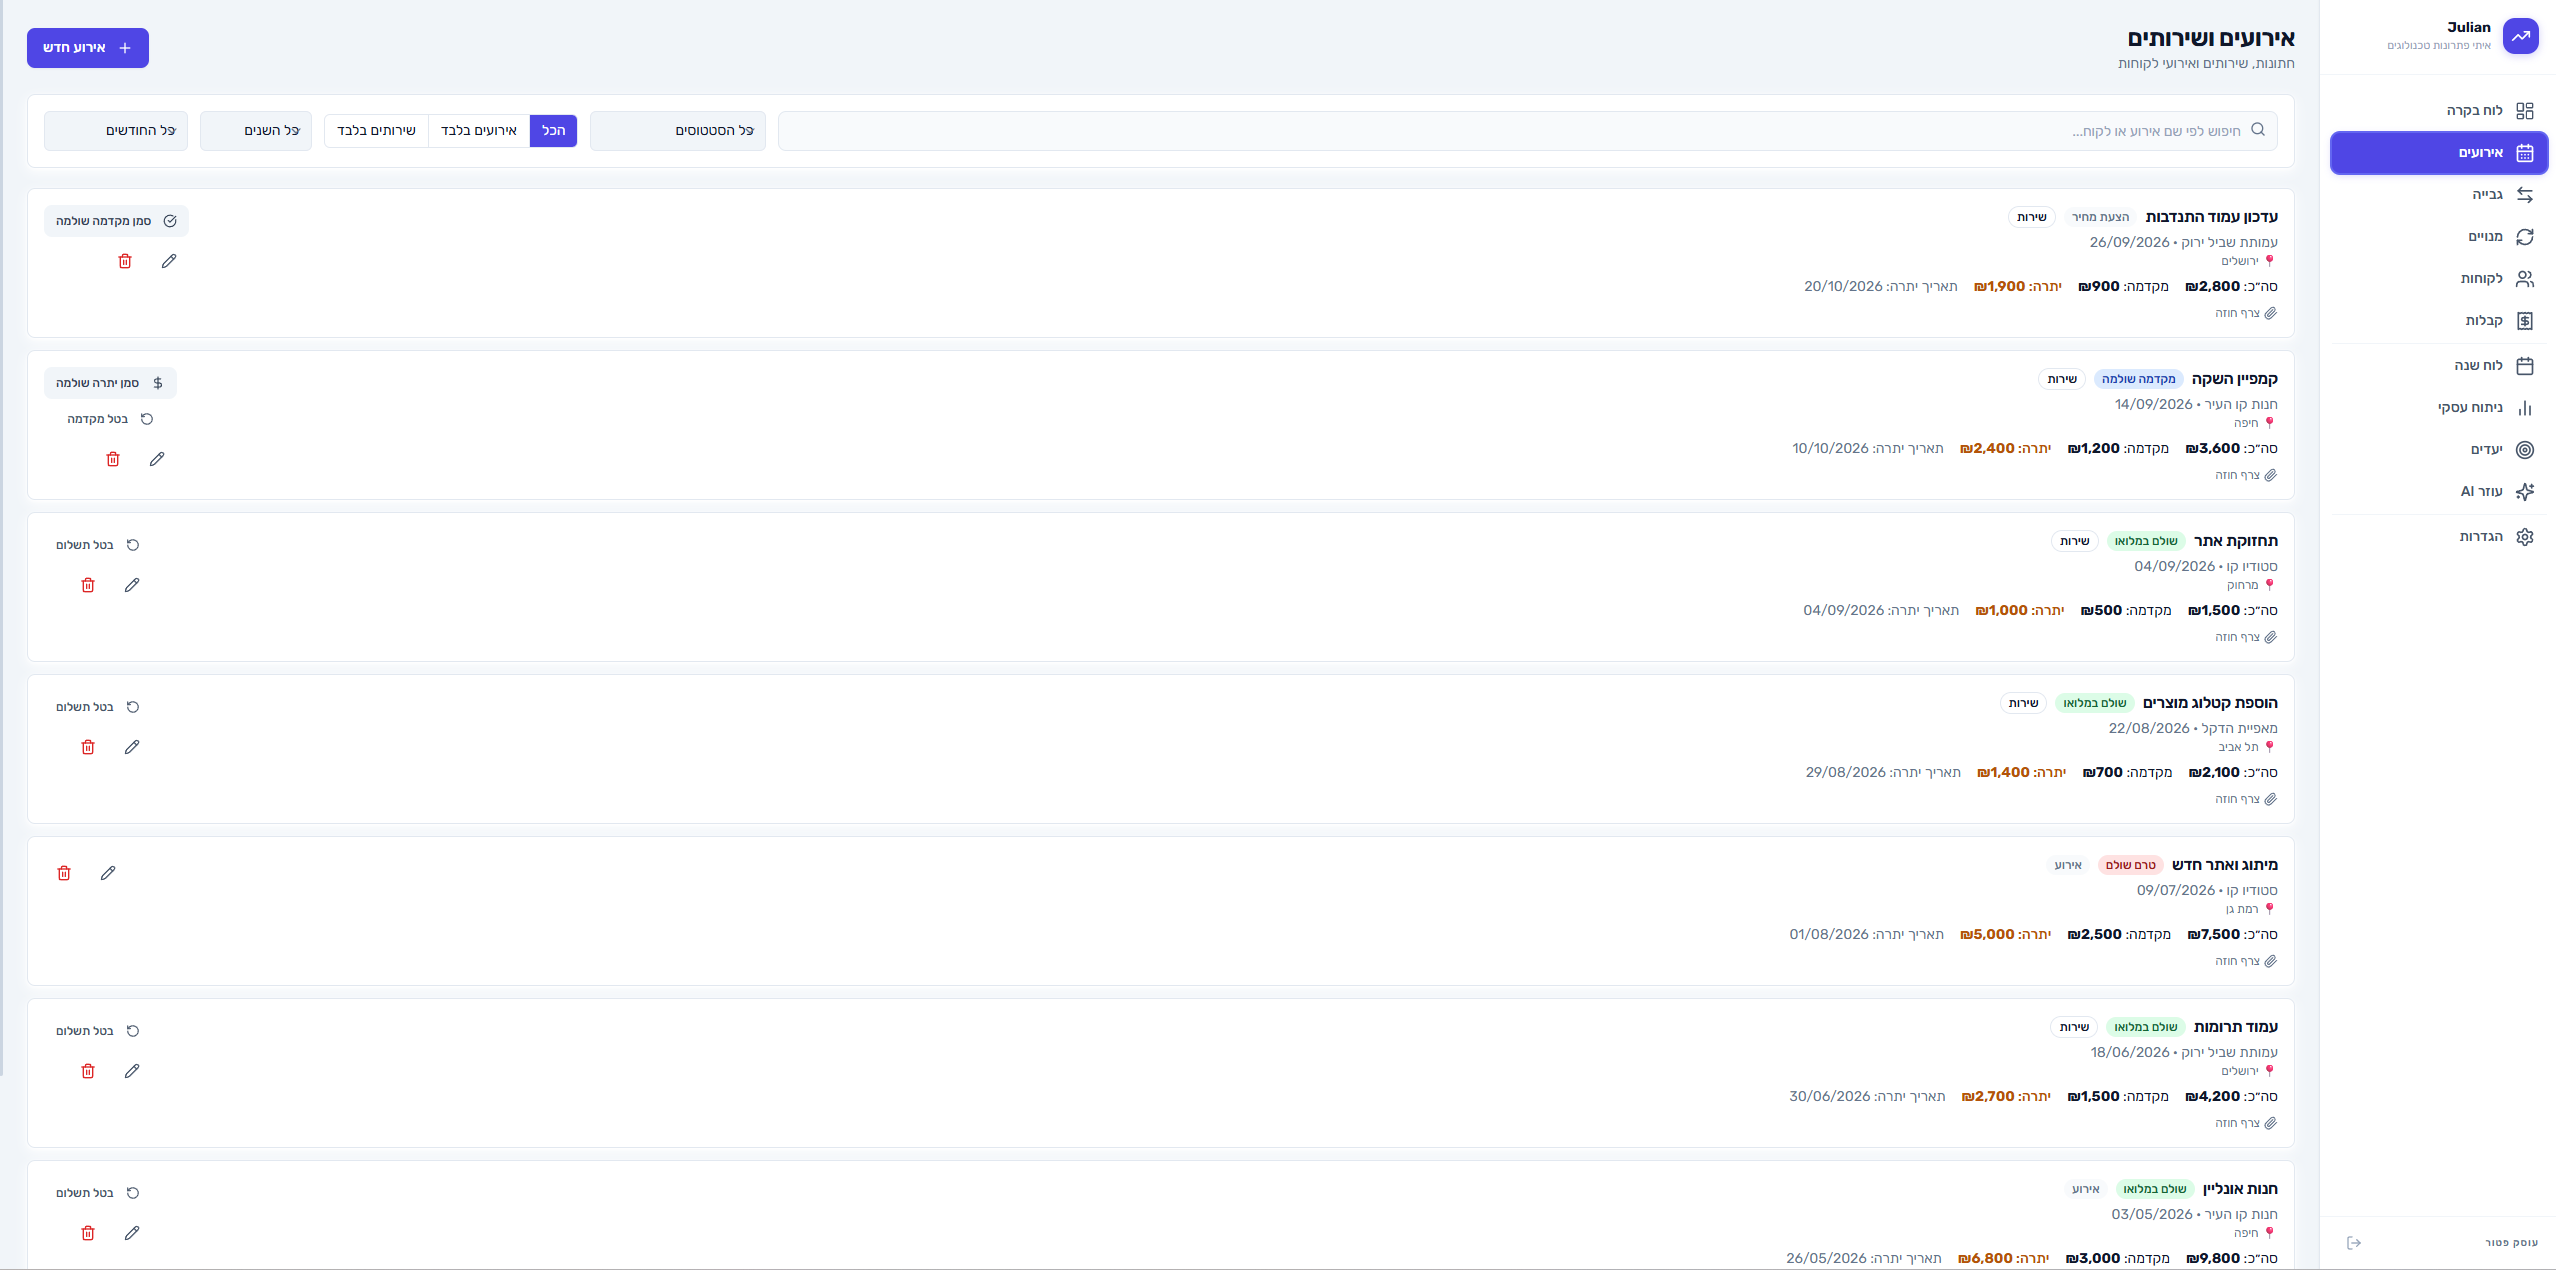Select the אירועים בלבד filter segment
2556x1270 pixels.
click(x=479, y=131)
